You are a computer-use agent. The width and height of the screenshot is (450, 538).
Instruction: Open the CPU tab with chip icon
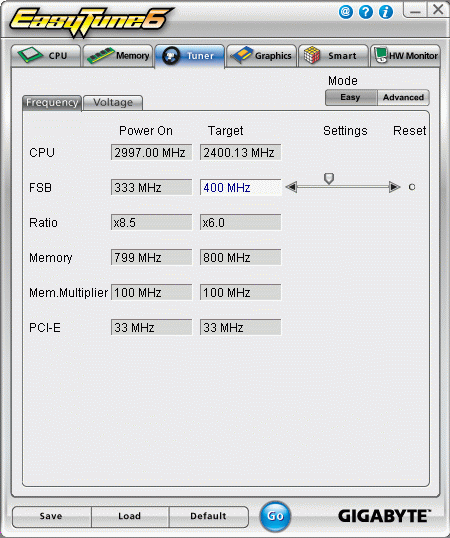point(46,56)
